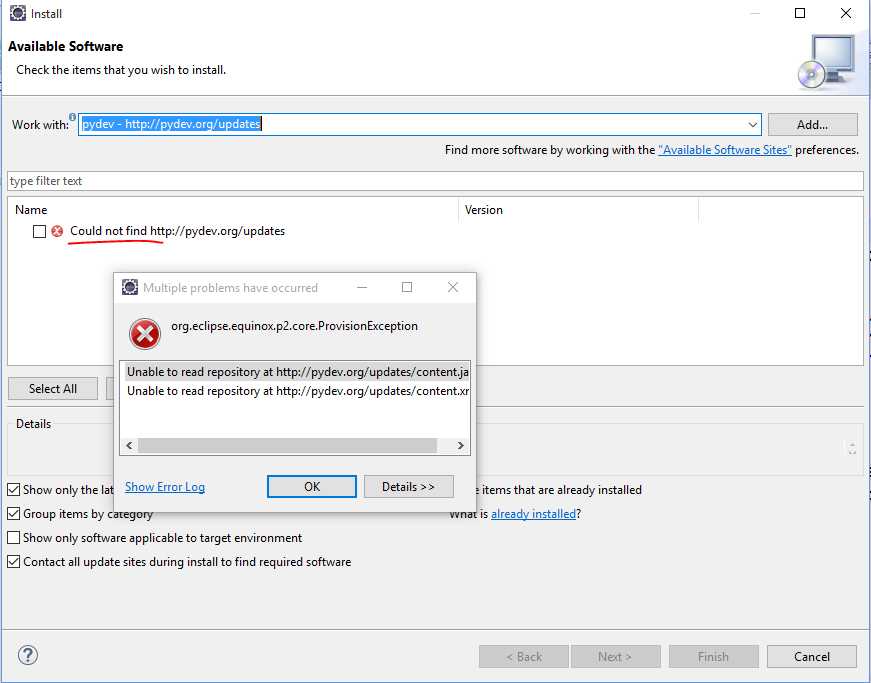The width and height of the screenshot is (871, 683).
Task: Expand error details with Details >> button
Action: click(x=408, y=487)
